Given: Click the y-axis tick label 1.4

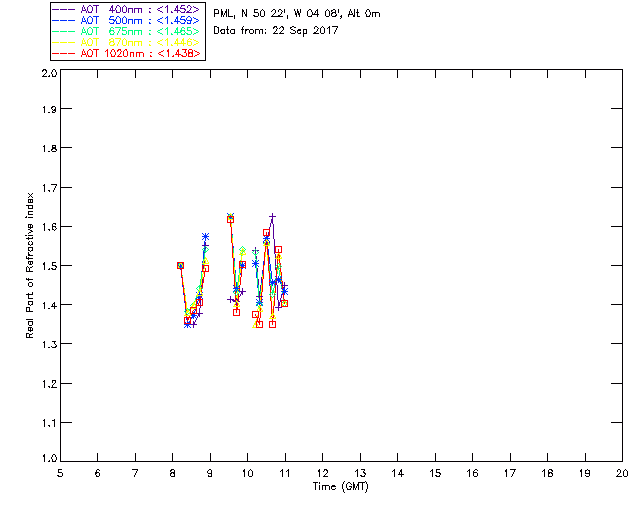Looking at the screenshot, I should click(x=49, y=305).
